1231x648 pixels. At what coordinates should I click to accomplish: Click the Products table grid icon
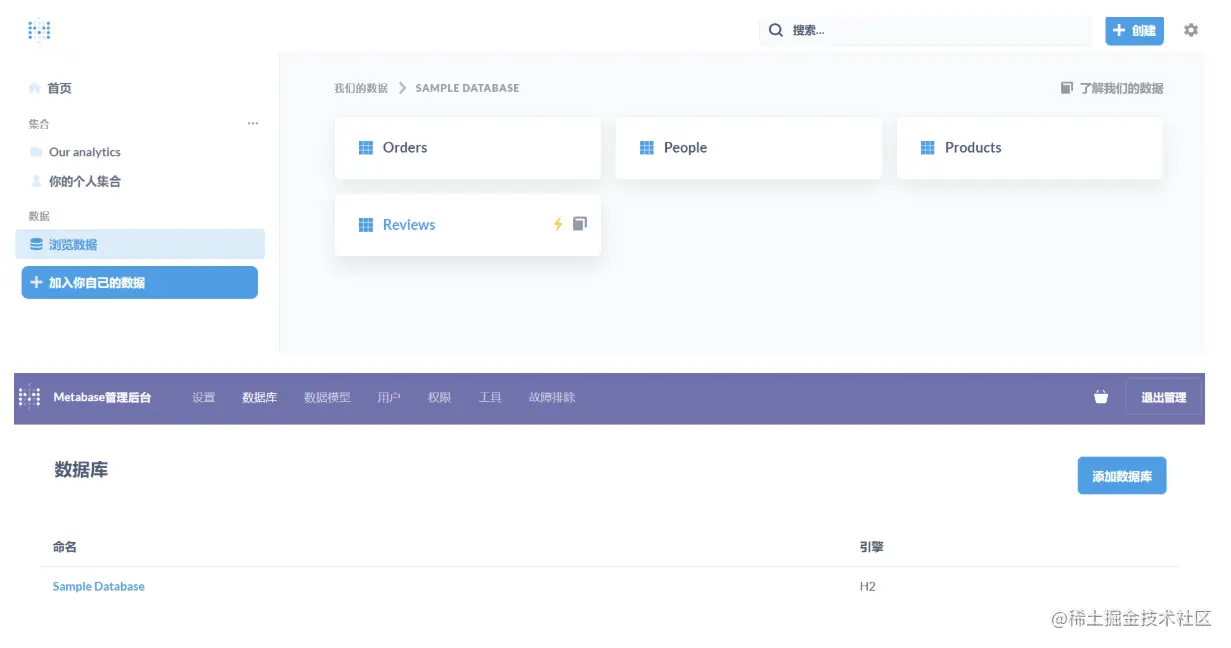coord(928,148)
